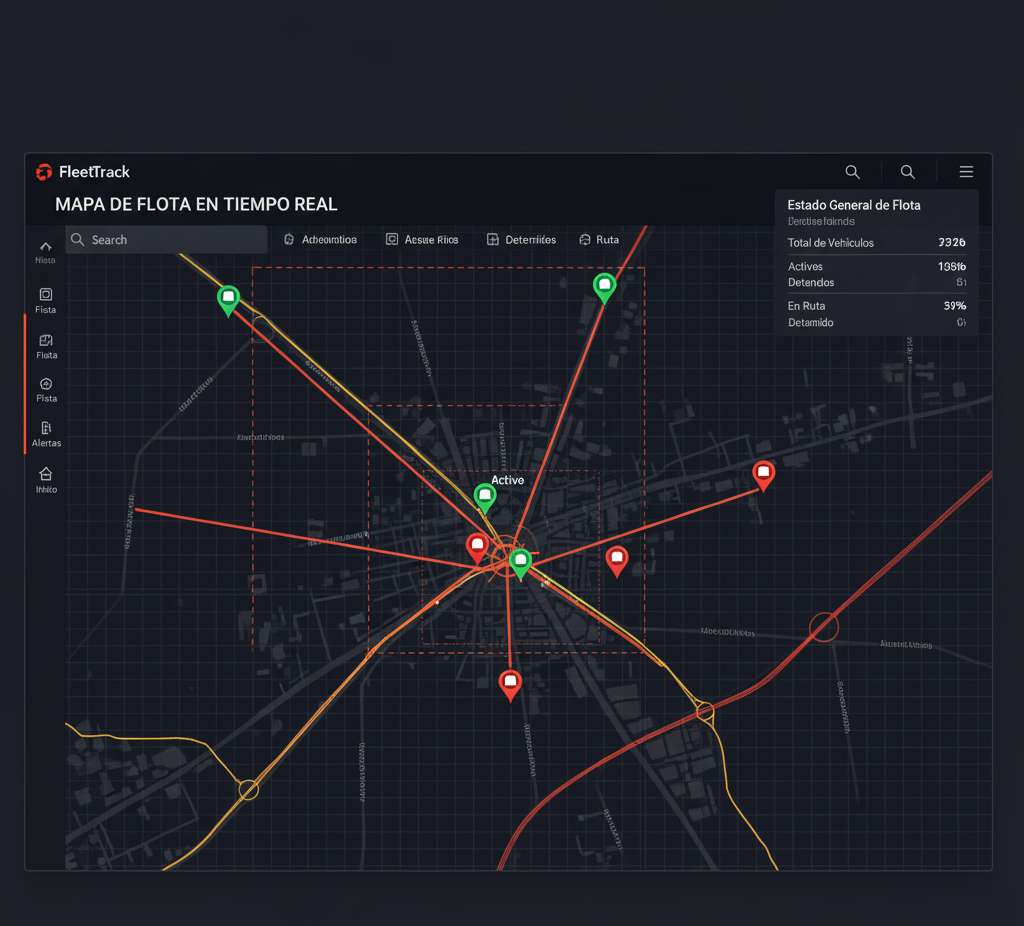This screenshot has height=926, width=1024.
Task: Go to the home icon in sidebar
Action: (x=46, y=474)
